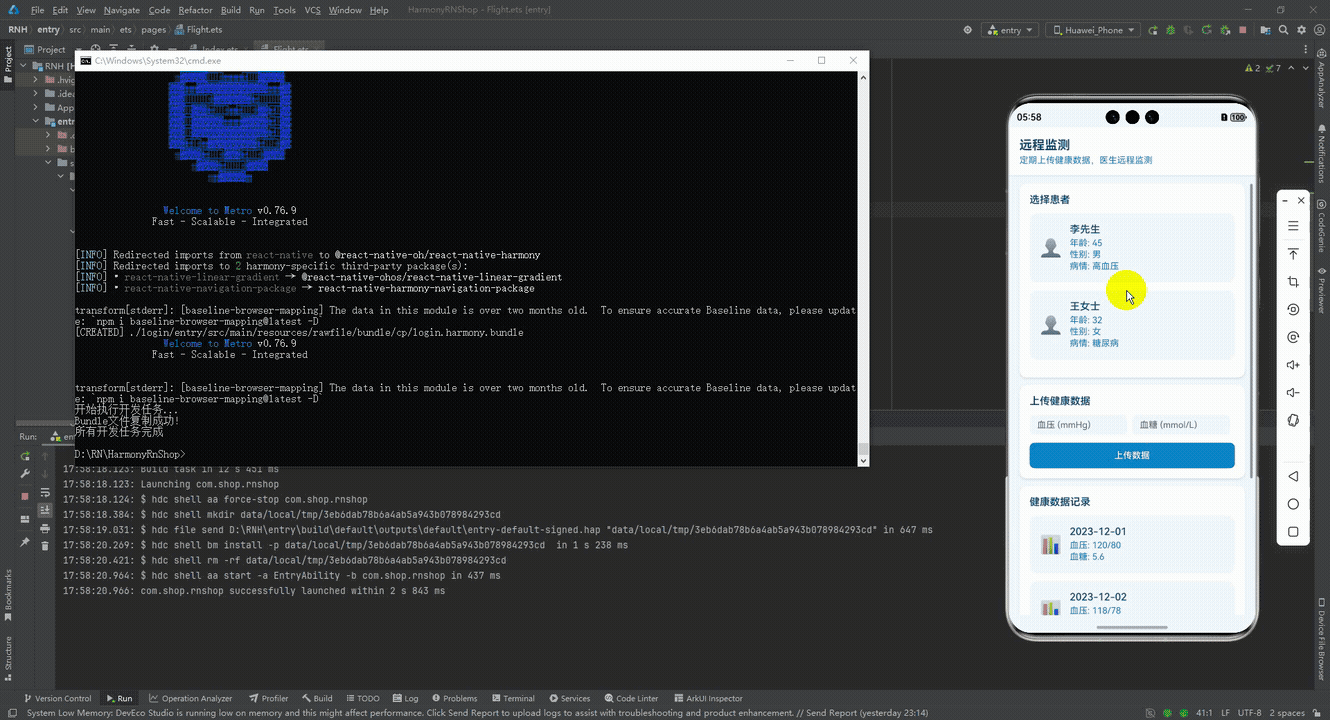
Task: Open the Navigate menu
Action: (122, 10)
